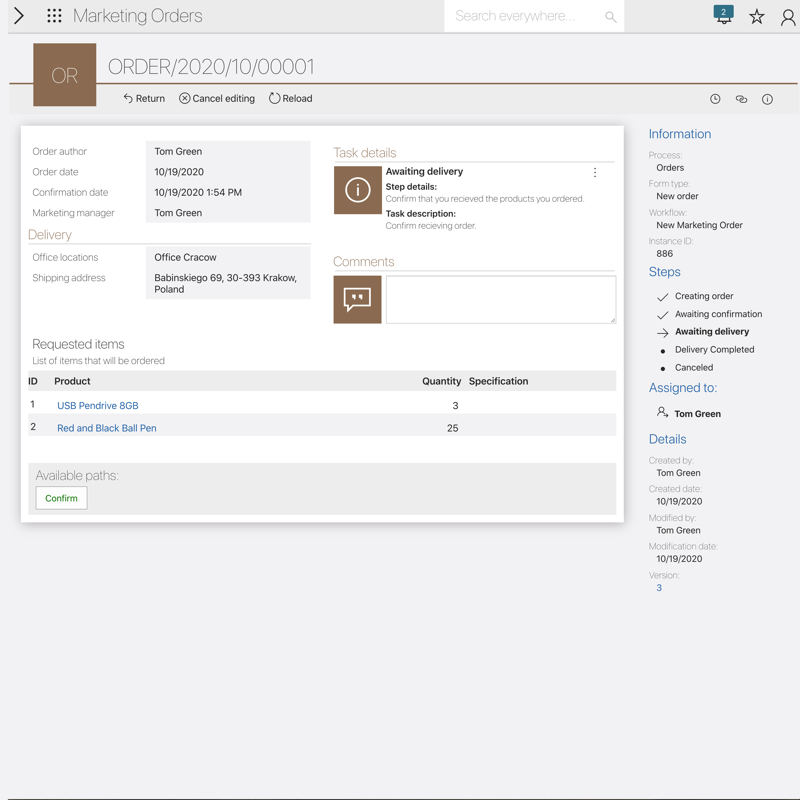Screen dimensions: 800x800
Task: Click the OR order thumbnail tile
Action: (x=65, y=75)
